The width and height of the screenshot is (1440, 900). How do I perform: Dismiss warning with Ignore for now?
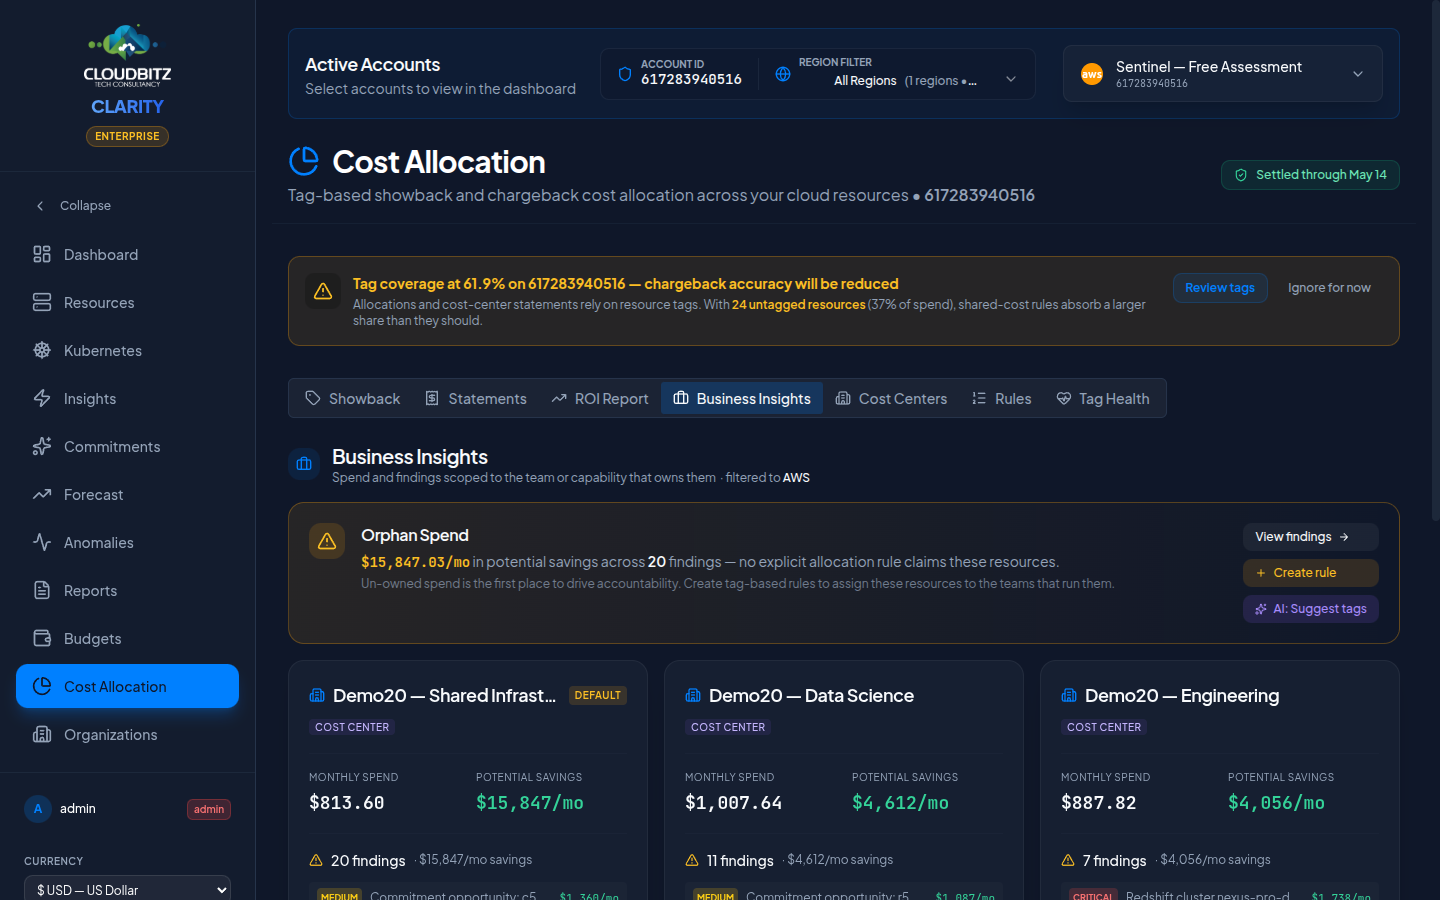1329,288
